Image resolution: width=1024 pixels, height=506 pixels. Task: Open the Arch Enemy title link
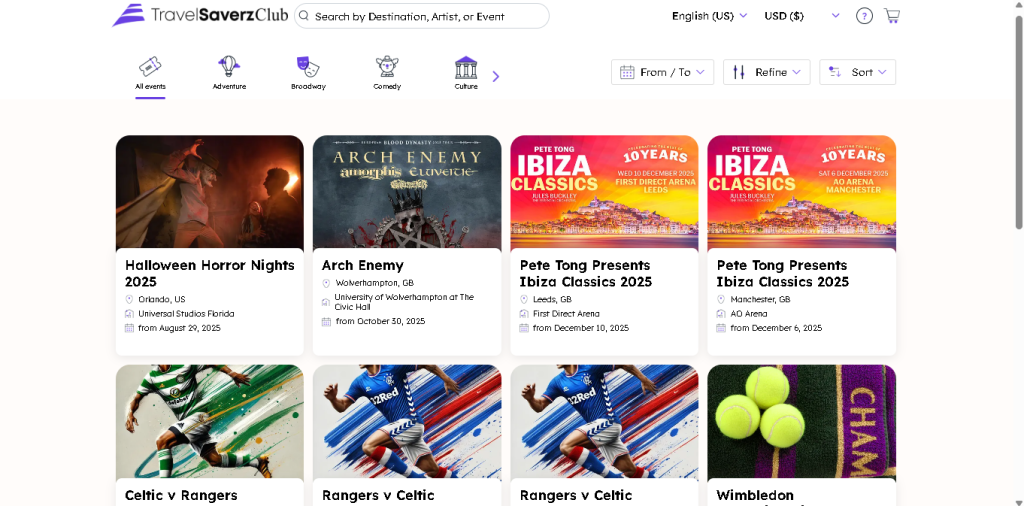[x=362, y=265]
